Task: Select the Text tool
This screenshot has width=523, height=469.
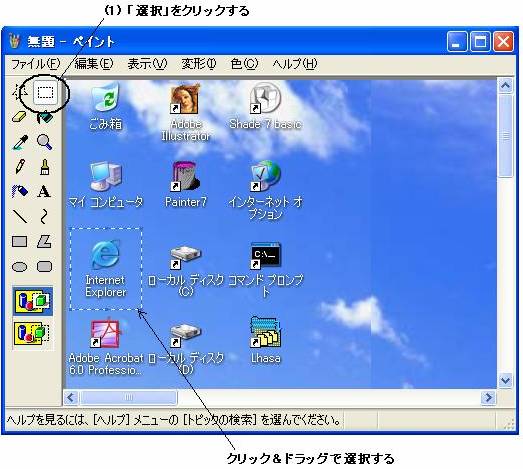Action: point(44,191)
